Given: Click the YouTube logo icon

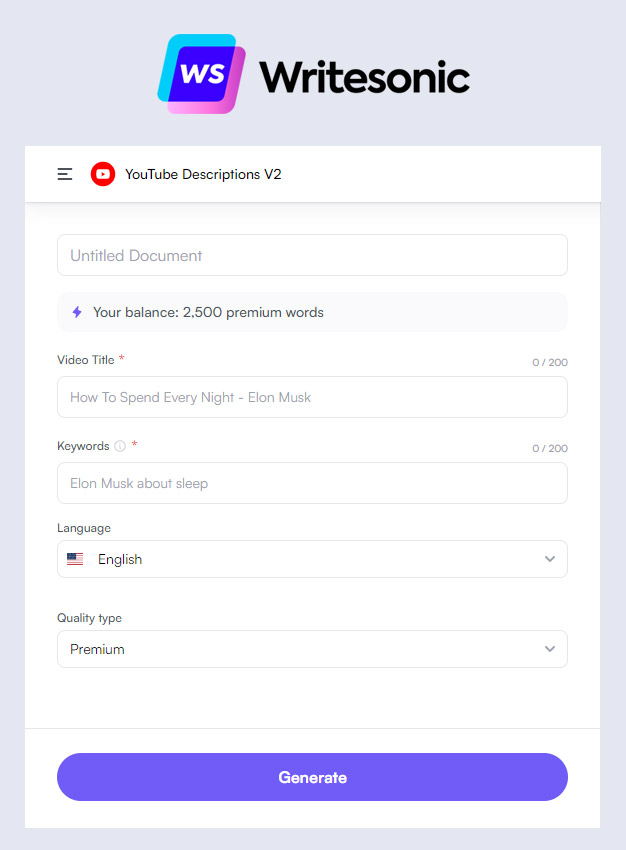Looking at the screenshot, I should click(102, 174).
